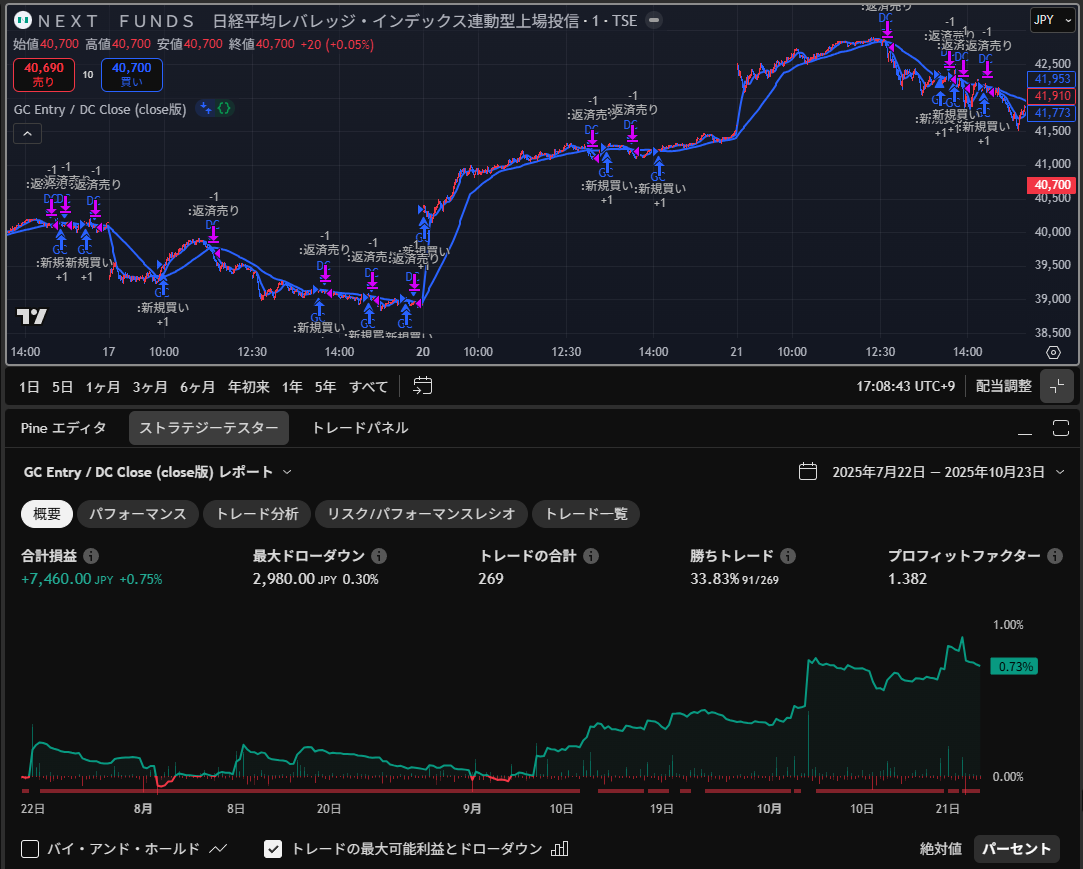
Task: Click the Pine source code braces icon
Action: click(225, 109)
